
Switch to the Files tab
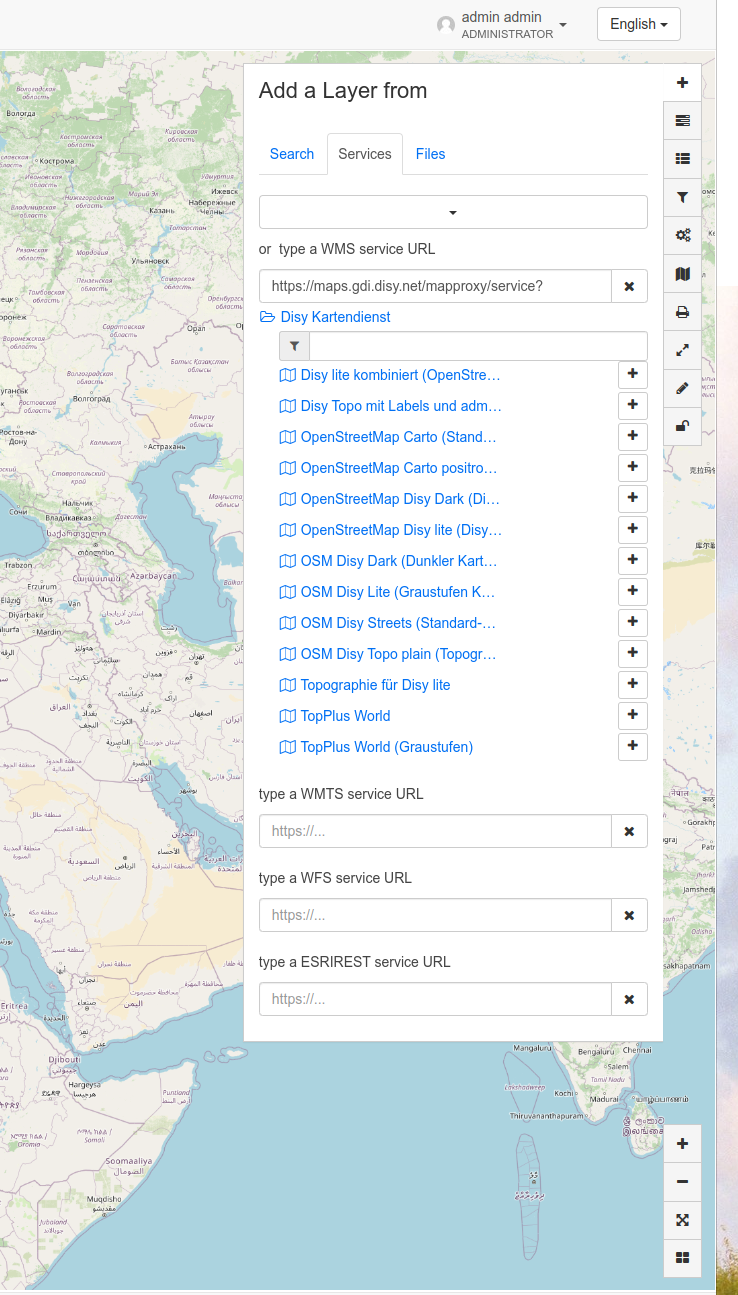431,154
